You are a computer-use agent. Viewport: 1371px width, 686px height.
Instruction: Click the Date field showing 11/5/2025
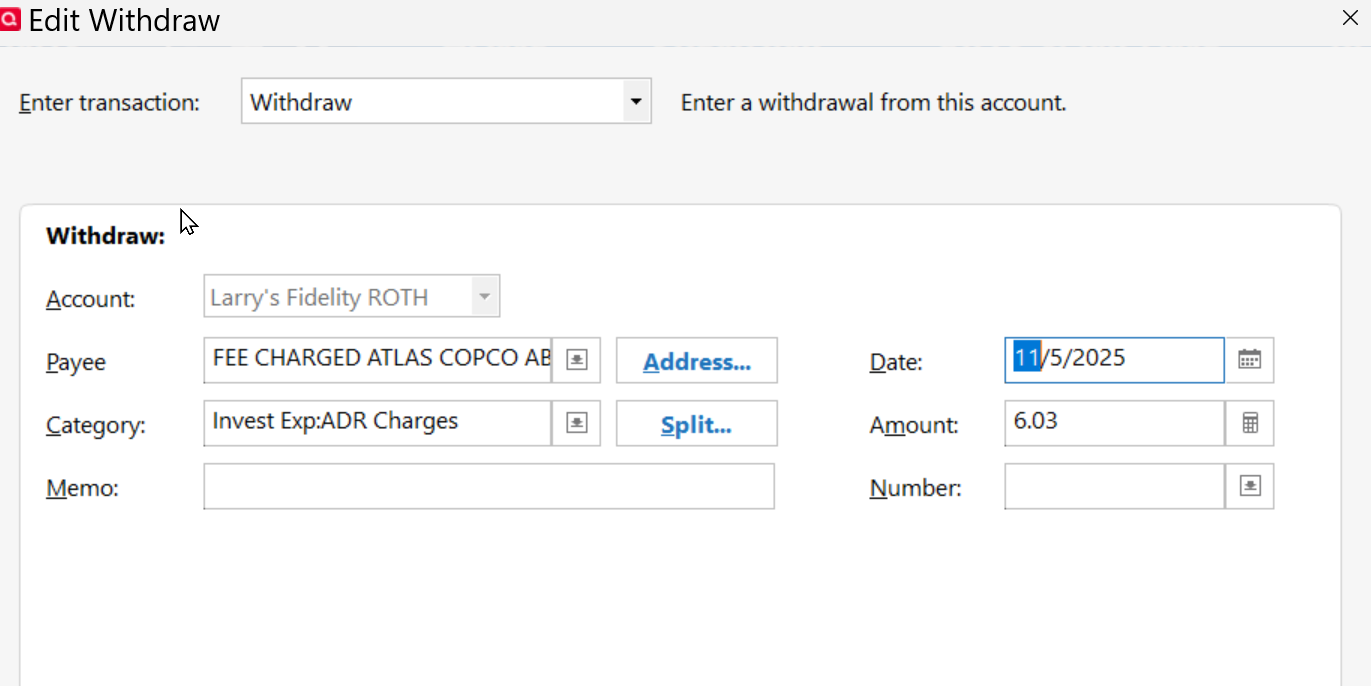point(1115,360)
